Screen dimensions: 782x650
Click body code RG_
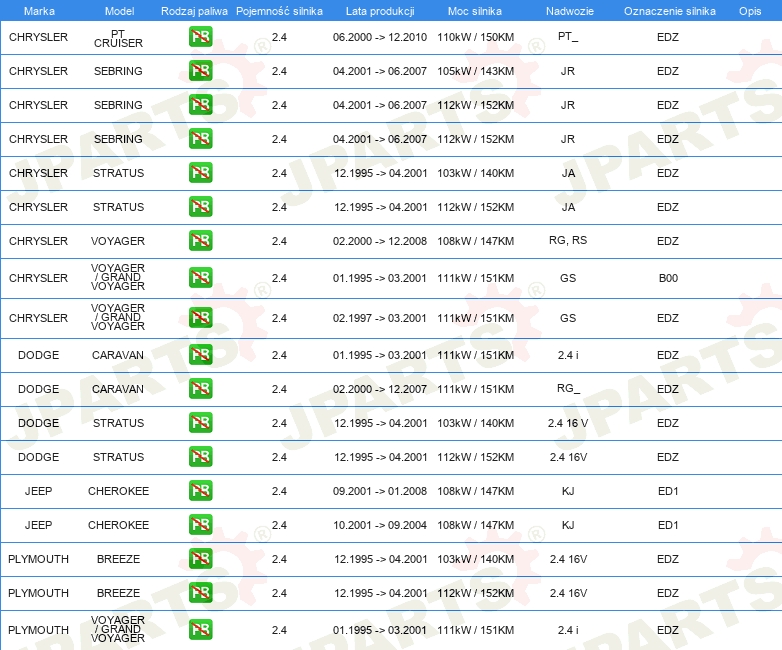tap(568, 388)
